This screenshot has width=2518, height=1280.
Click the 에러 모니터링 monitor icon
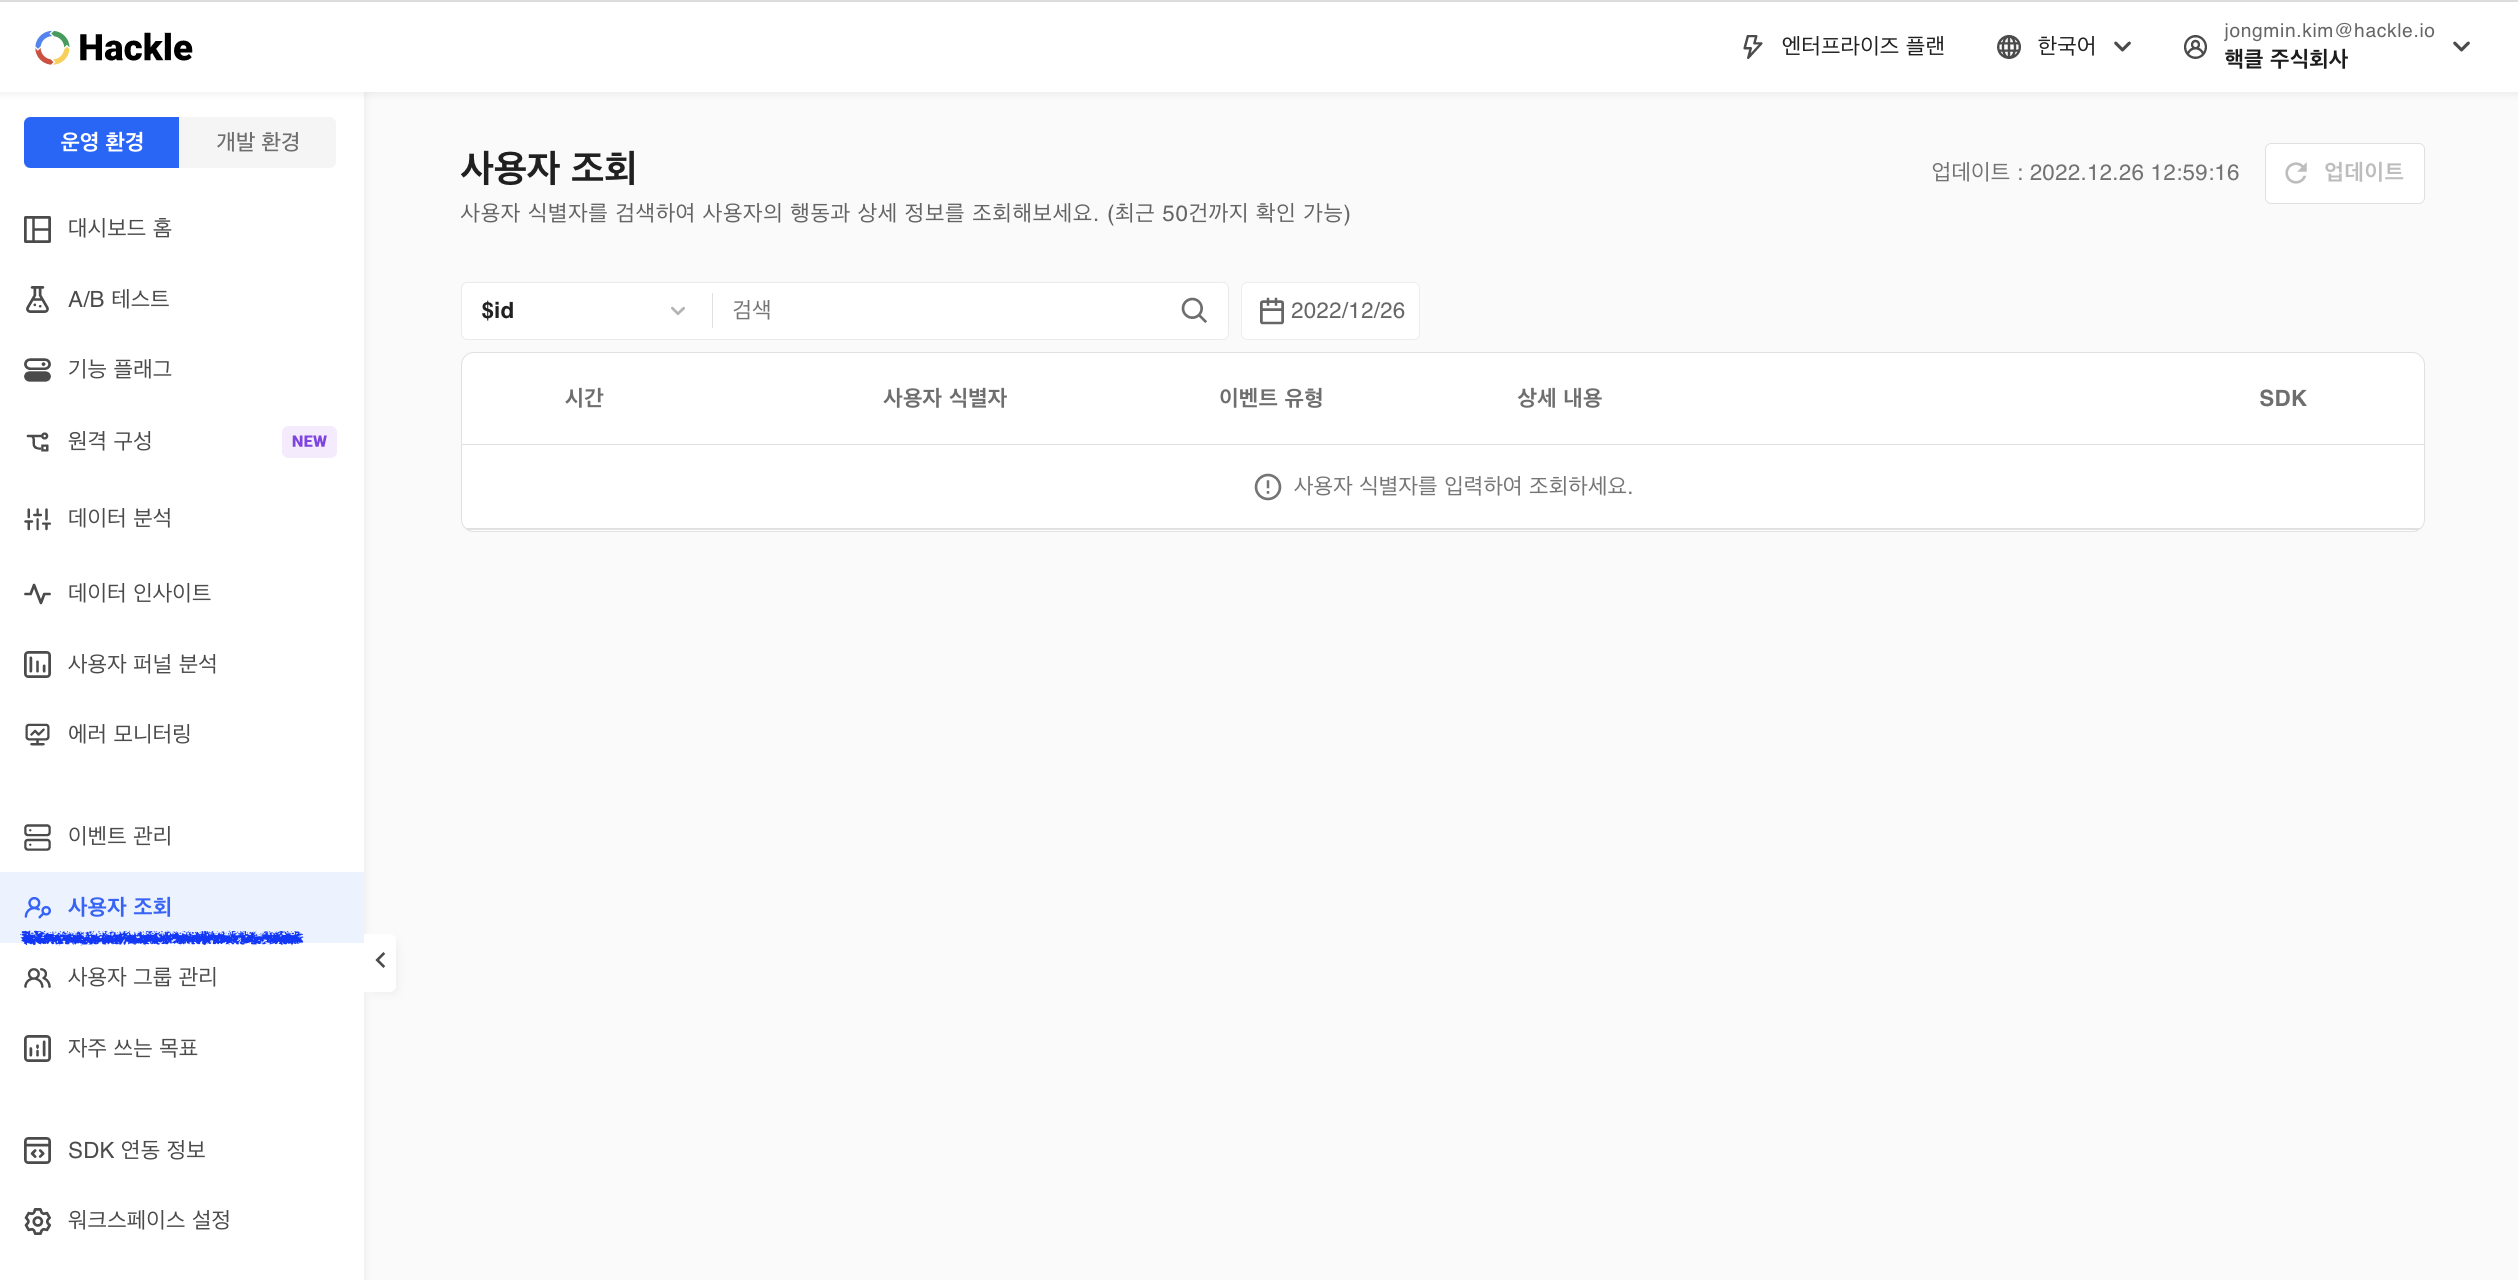(37, 735)
